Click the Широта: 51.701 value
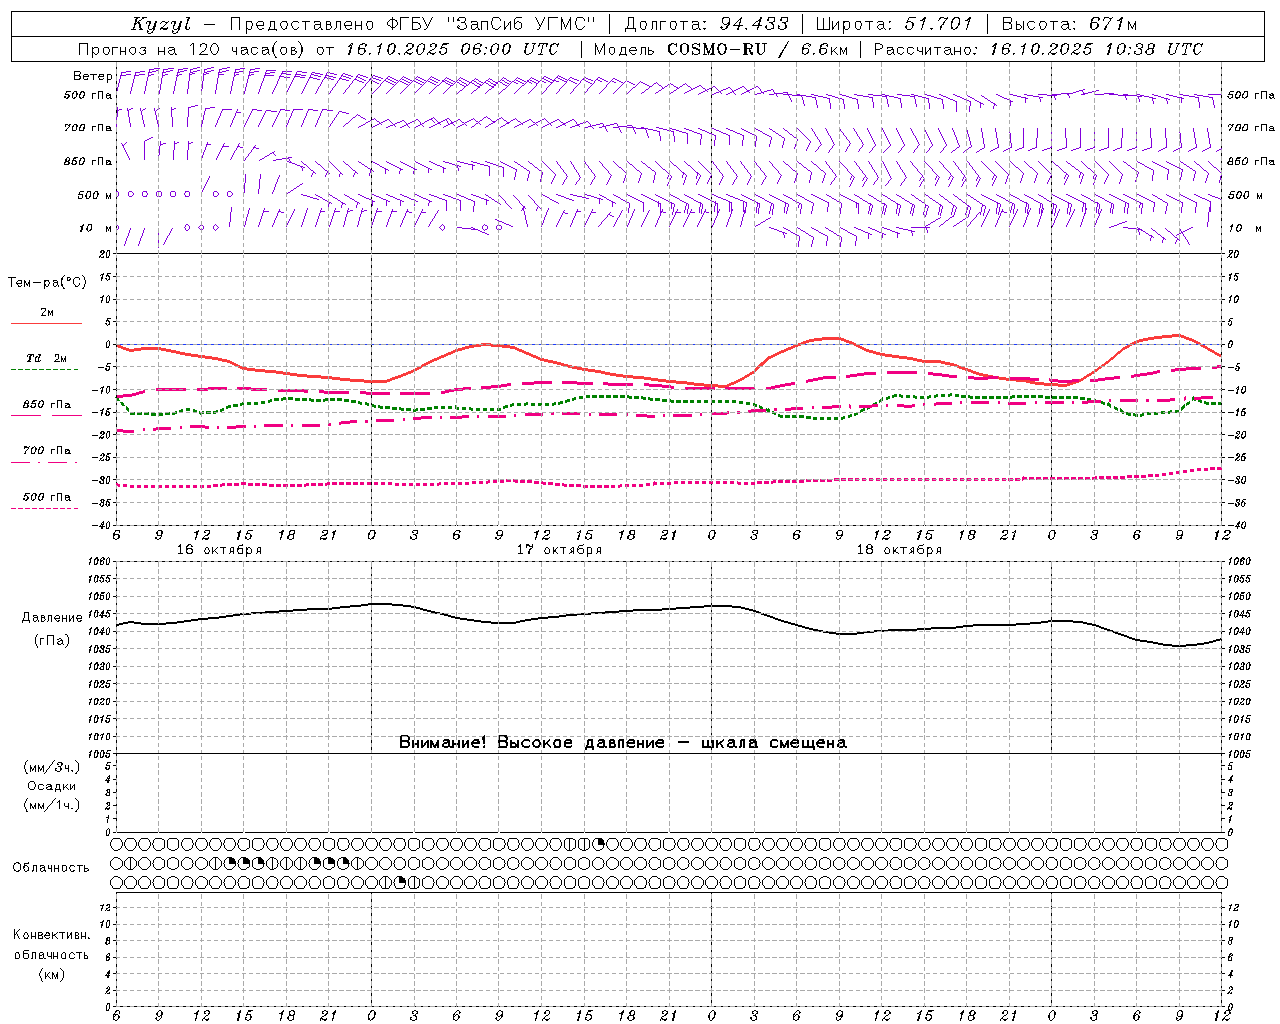The width and height of the screenshot is (1280, 1024). 894,24
